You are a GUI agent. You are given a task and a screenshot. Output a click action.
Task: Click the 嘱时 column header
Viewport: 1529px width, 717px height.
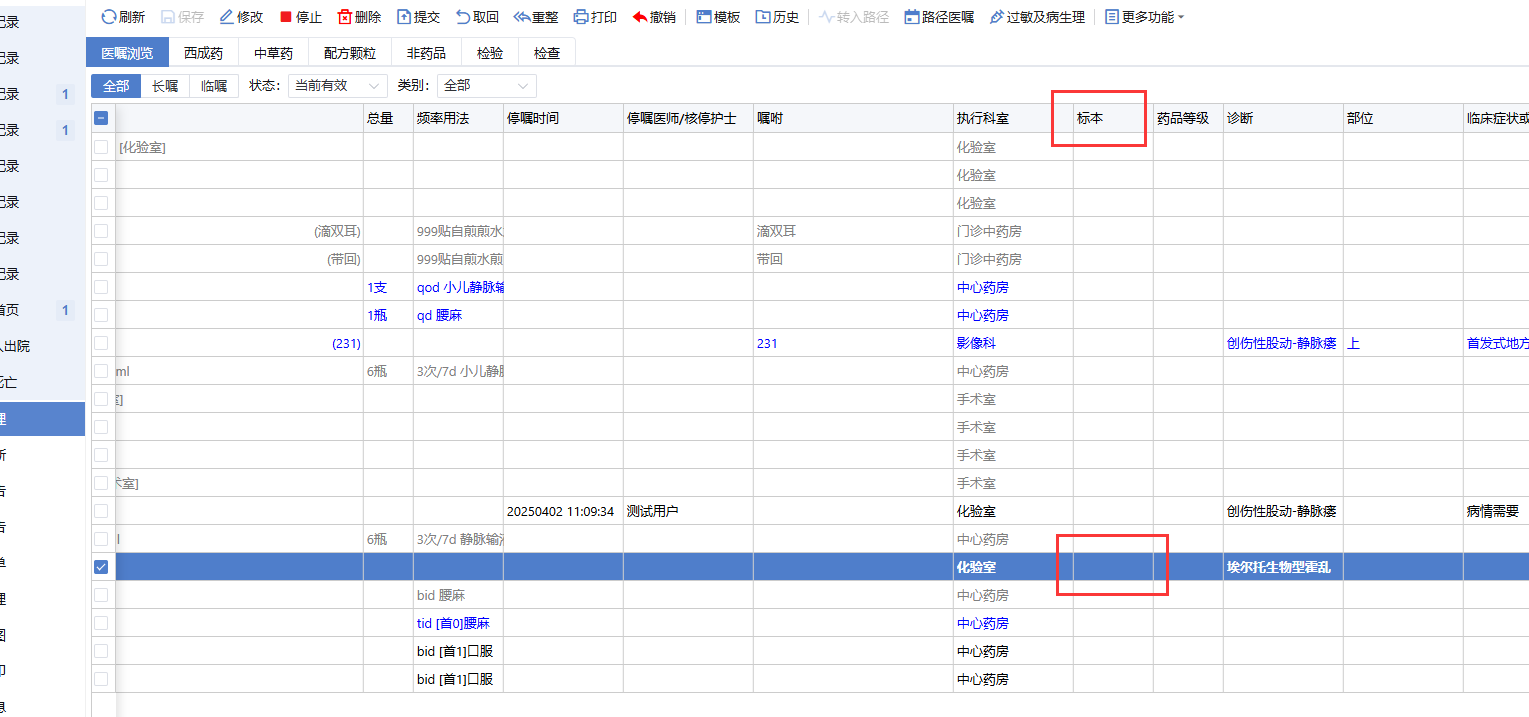pos(853,118)
